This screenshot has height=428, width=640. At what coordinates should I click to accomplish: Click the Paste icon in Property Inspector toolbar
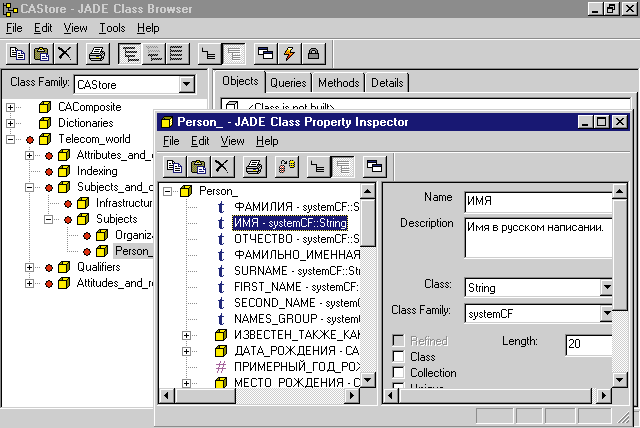point(198,167)
